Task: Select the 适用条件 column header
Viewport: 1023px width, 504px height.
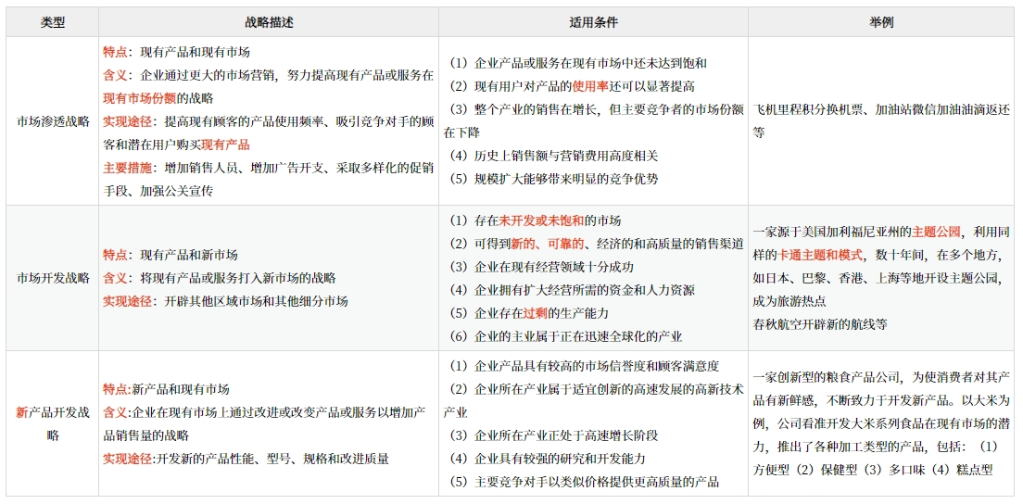Action: [x=593, y=21]
